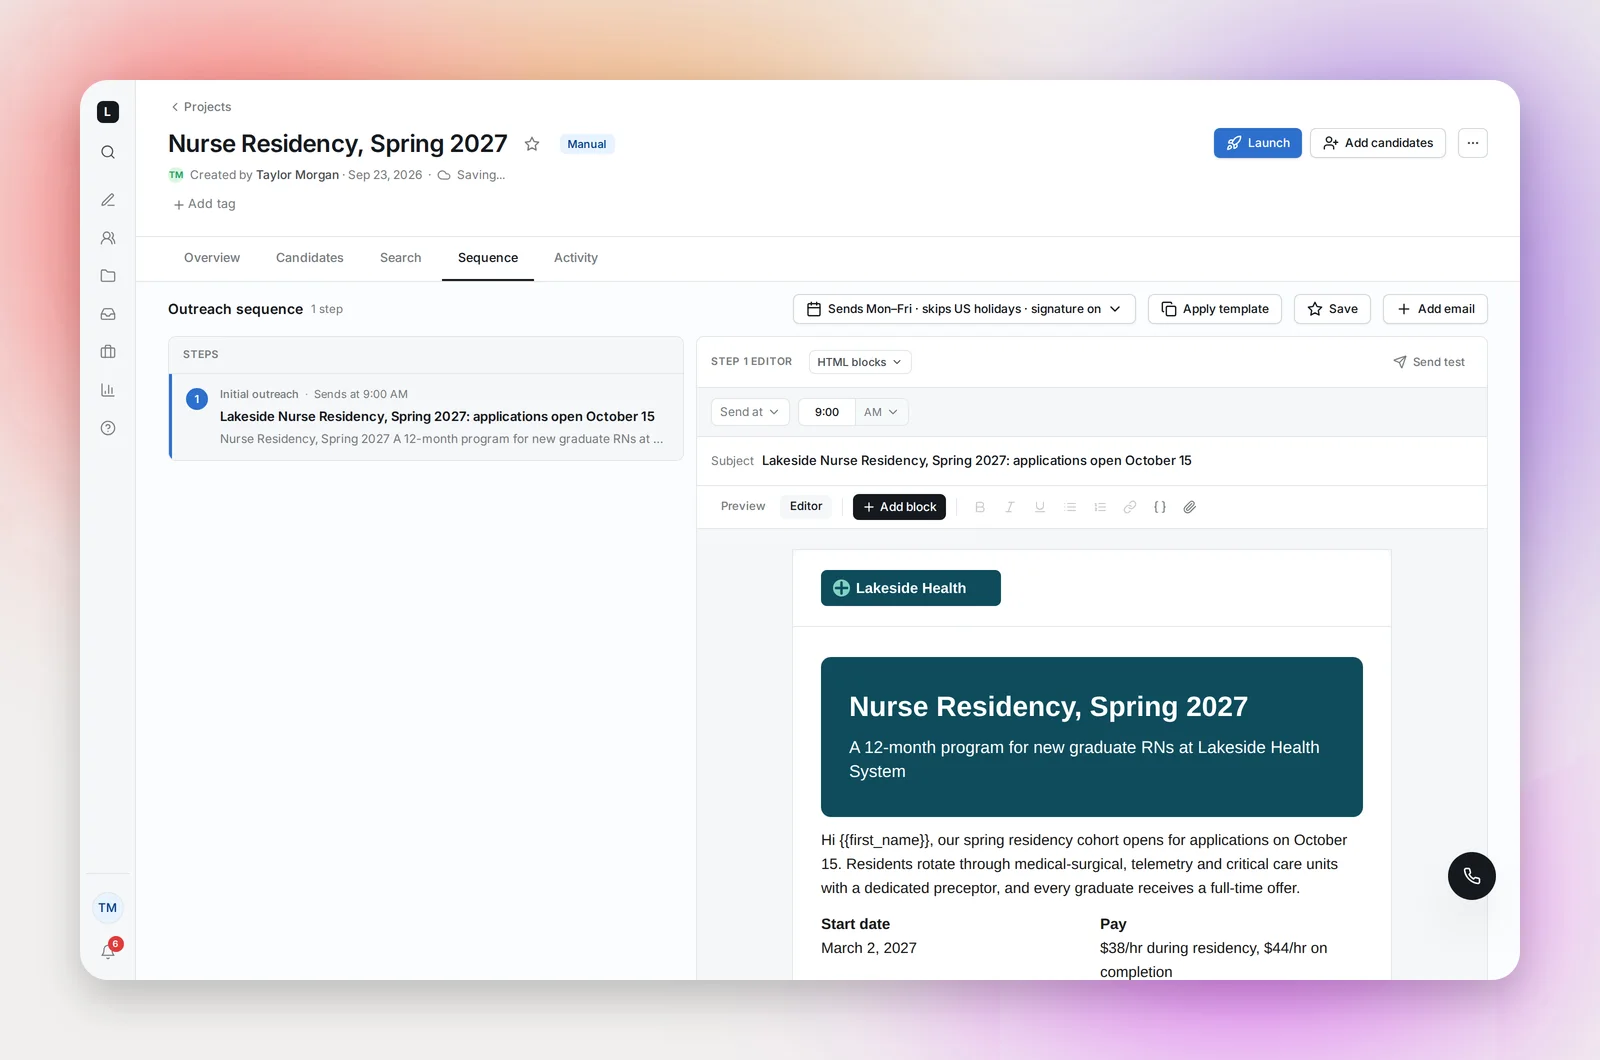Apply bold formatting in editor toolbar
The width and height of the screenshot is (1600, 1060).
tap(980, 507)
